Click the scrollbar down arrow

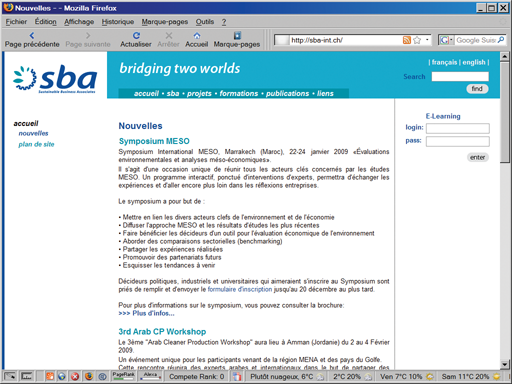tap(504, 364)
